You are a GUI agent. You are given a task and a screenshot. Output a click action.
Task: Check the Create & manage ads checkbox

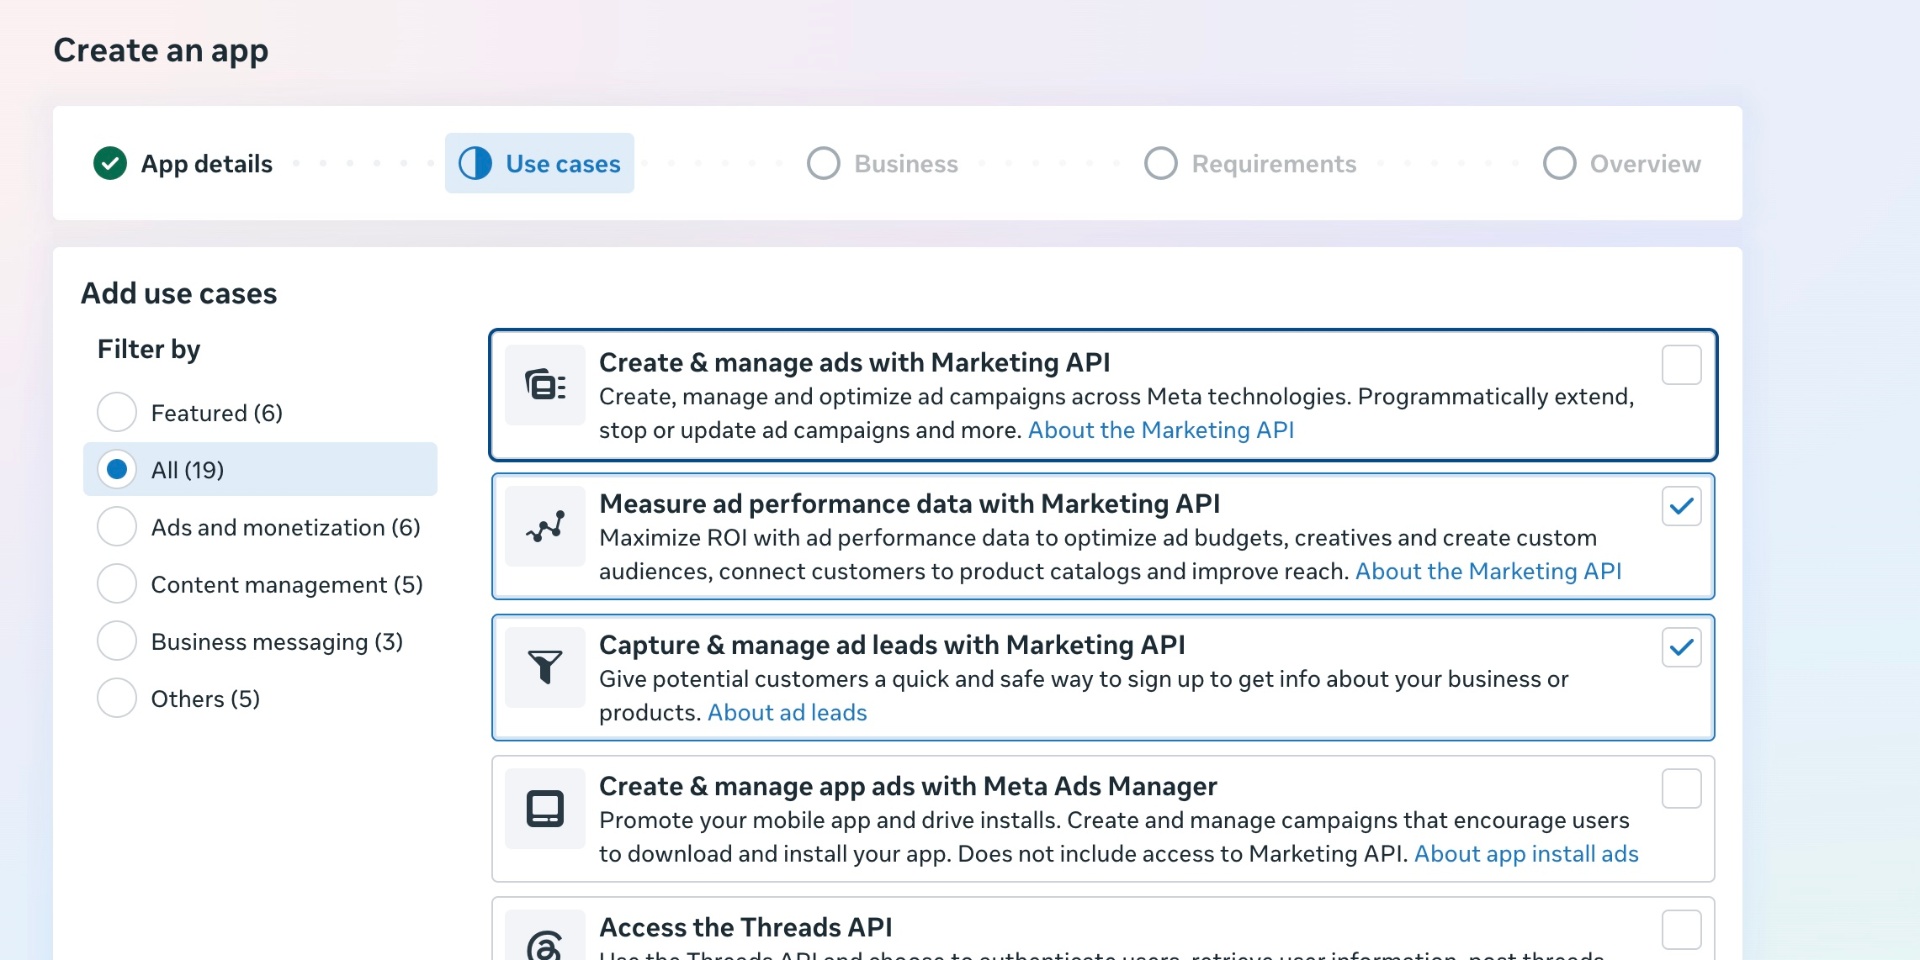pyautogui.click(x=1681, y=365)
